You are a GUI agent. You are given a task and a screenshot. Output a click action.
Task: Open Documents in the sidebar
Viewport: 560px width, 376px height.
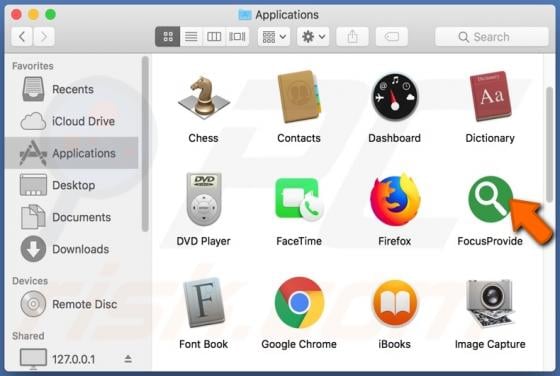click(71, 217)
